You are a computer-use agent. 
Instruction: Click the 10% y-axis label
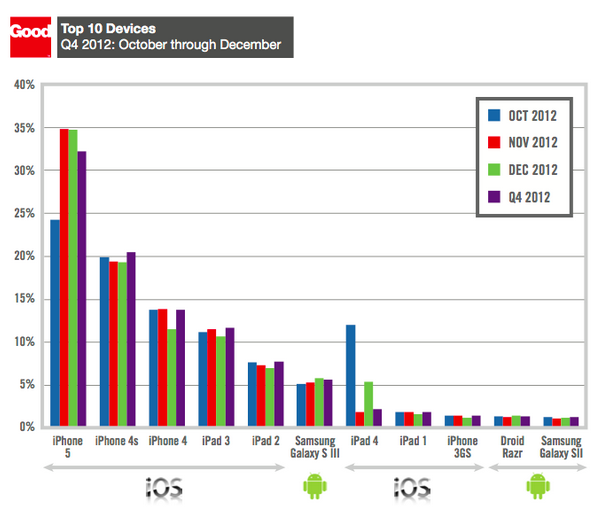point(24,342)
